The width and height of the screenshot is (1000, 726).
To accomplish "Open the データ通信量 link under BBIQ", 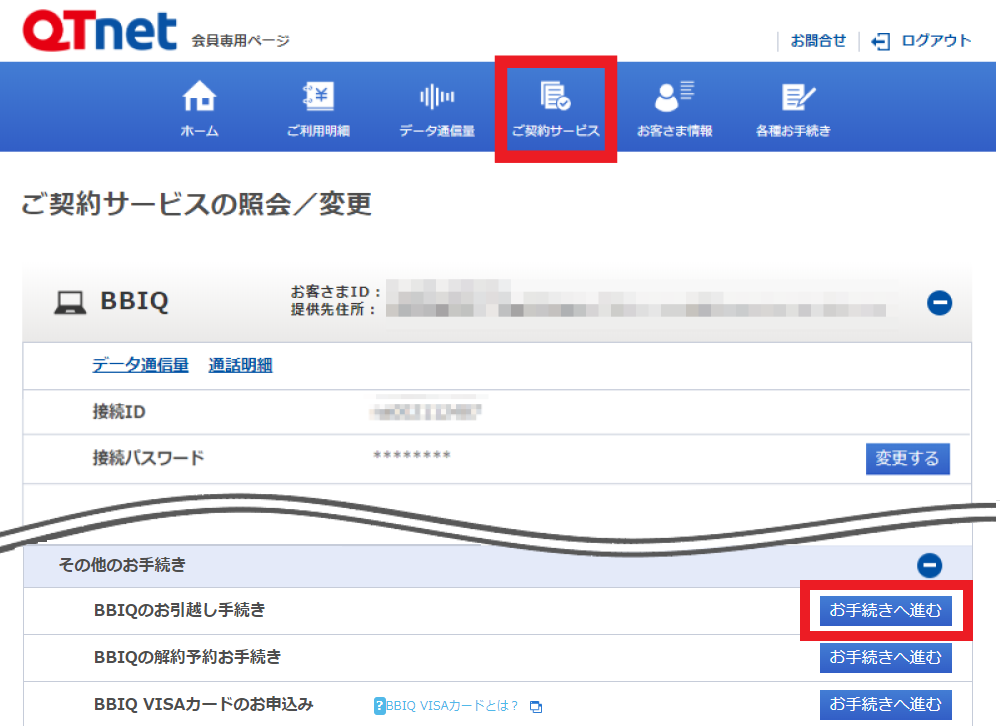I will pos(140,366).
